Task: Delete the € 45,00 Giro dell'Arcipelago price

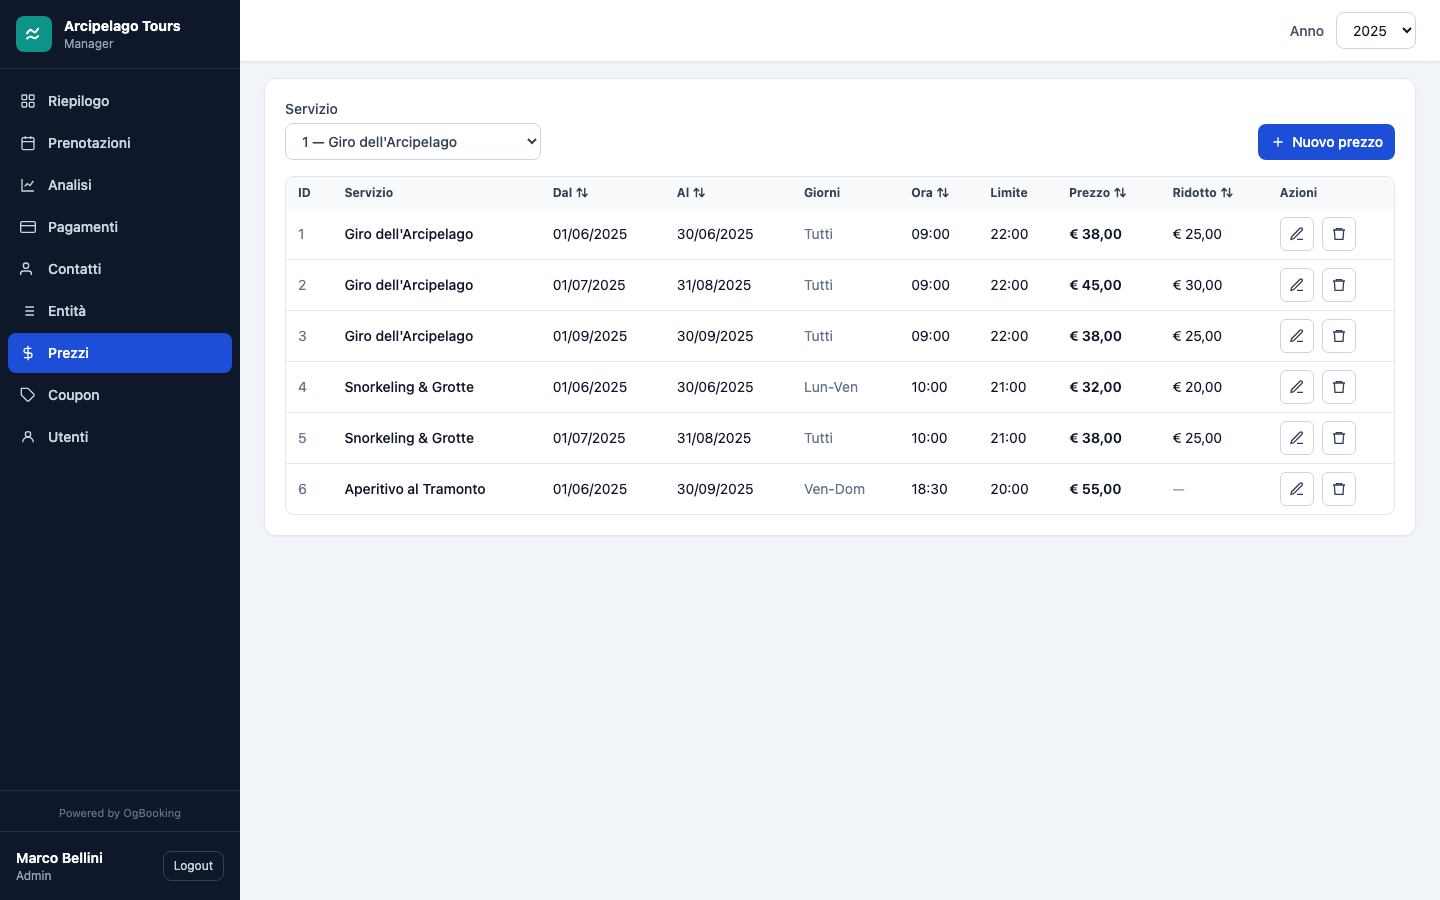Action: 1339,285
